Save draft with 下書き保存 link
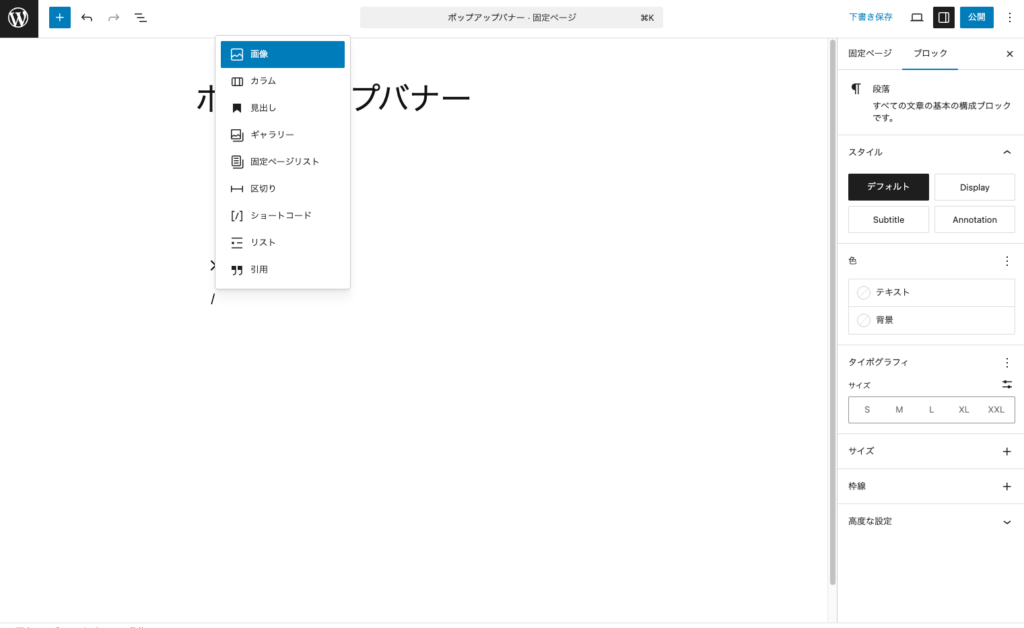Screen dimensions: 1024x628 872,17
